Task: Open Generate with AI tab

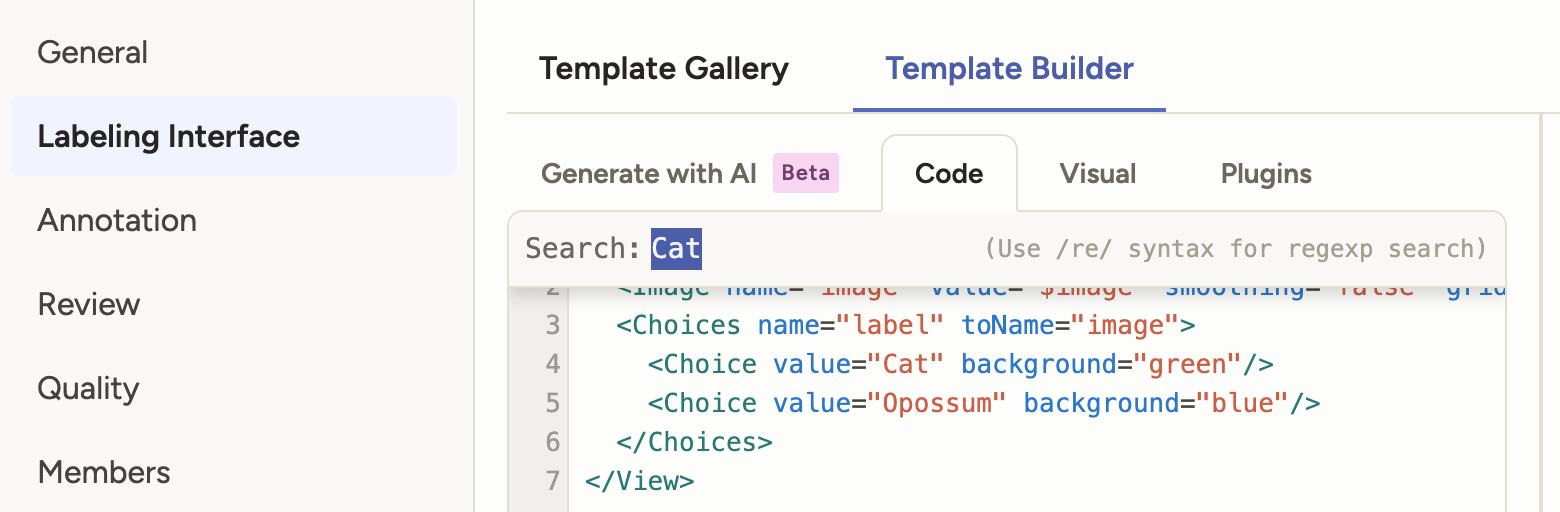Action: pyautogui.click(x=649, y=173)
